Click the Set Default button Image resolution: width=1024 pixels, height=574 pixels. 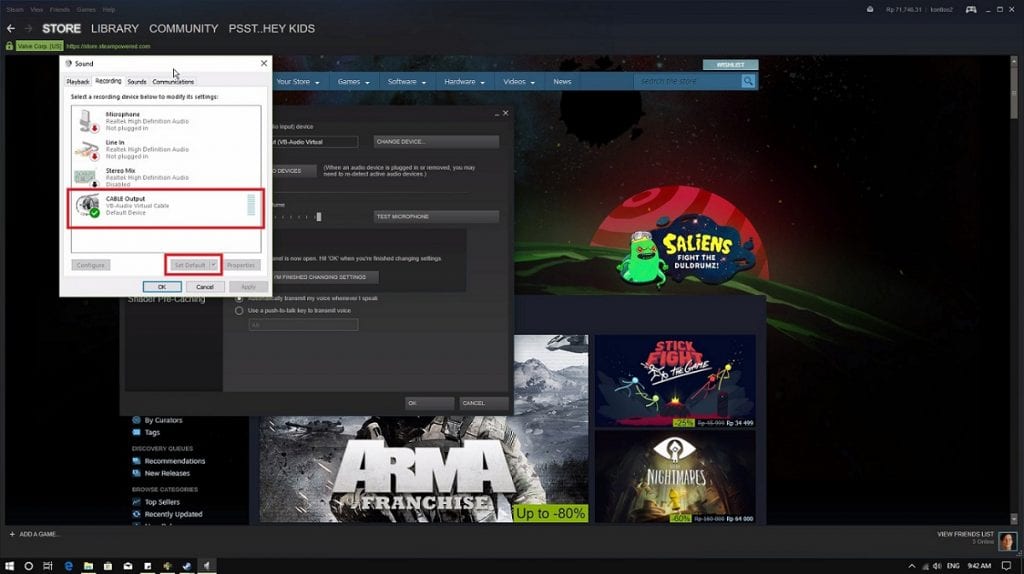click(x=189, y=265)
